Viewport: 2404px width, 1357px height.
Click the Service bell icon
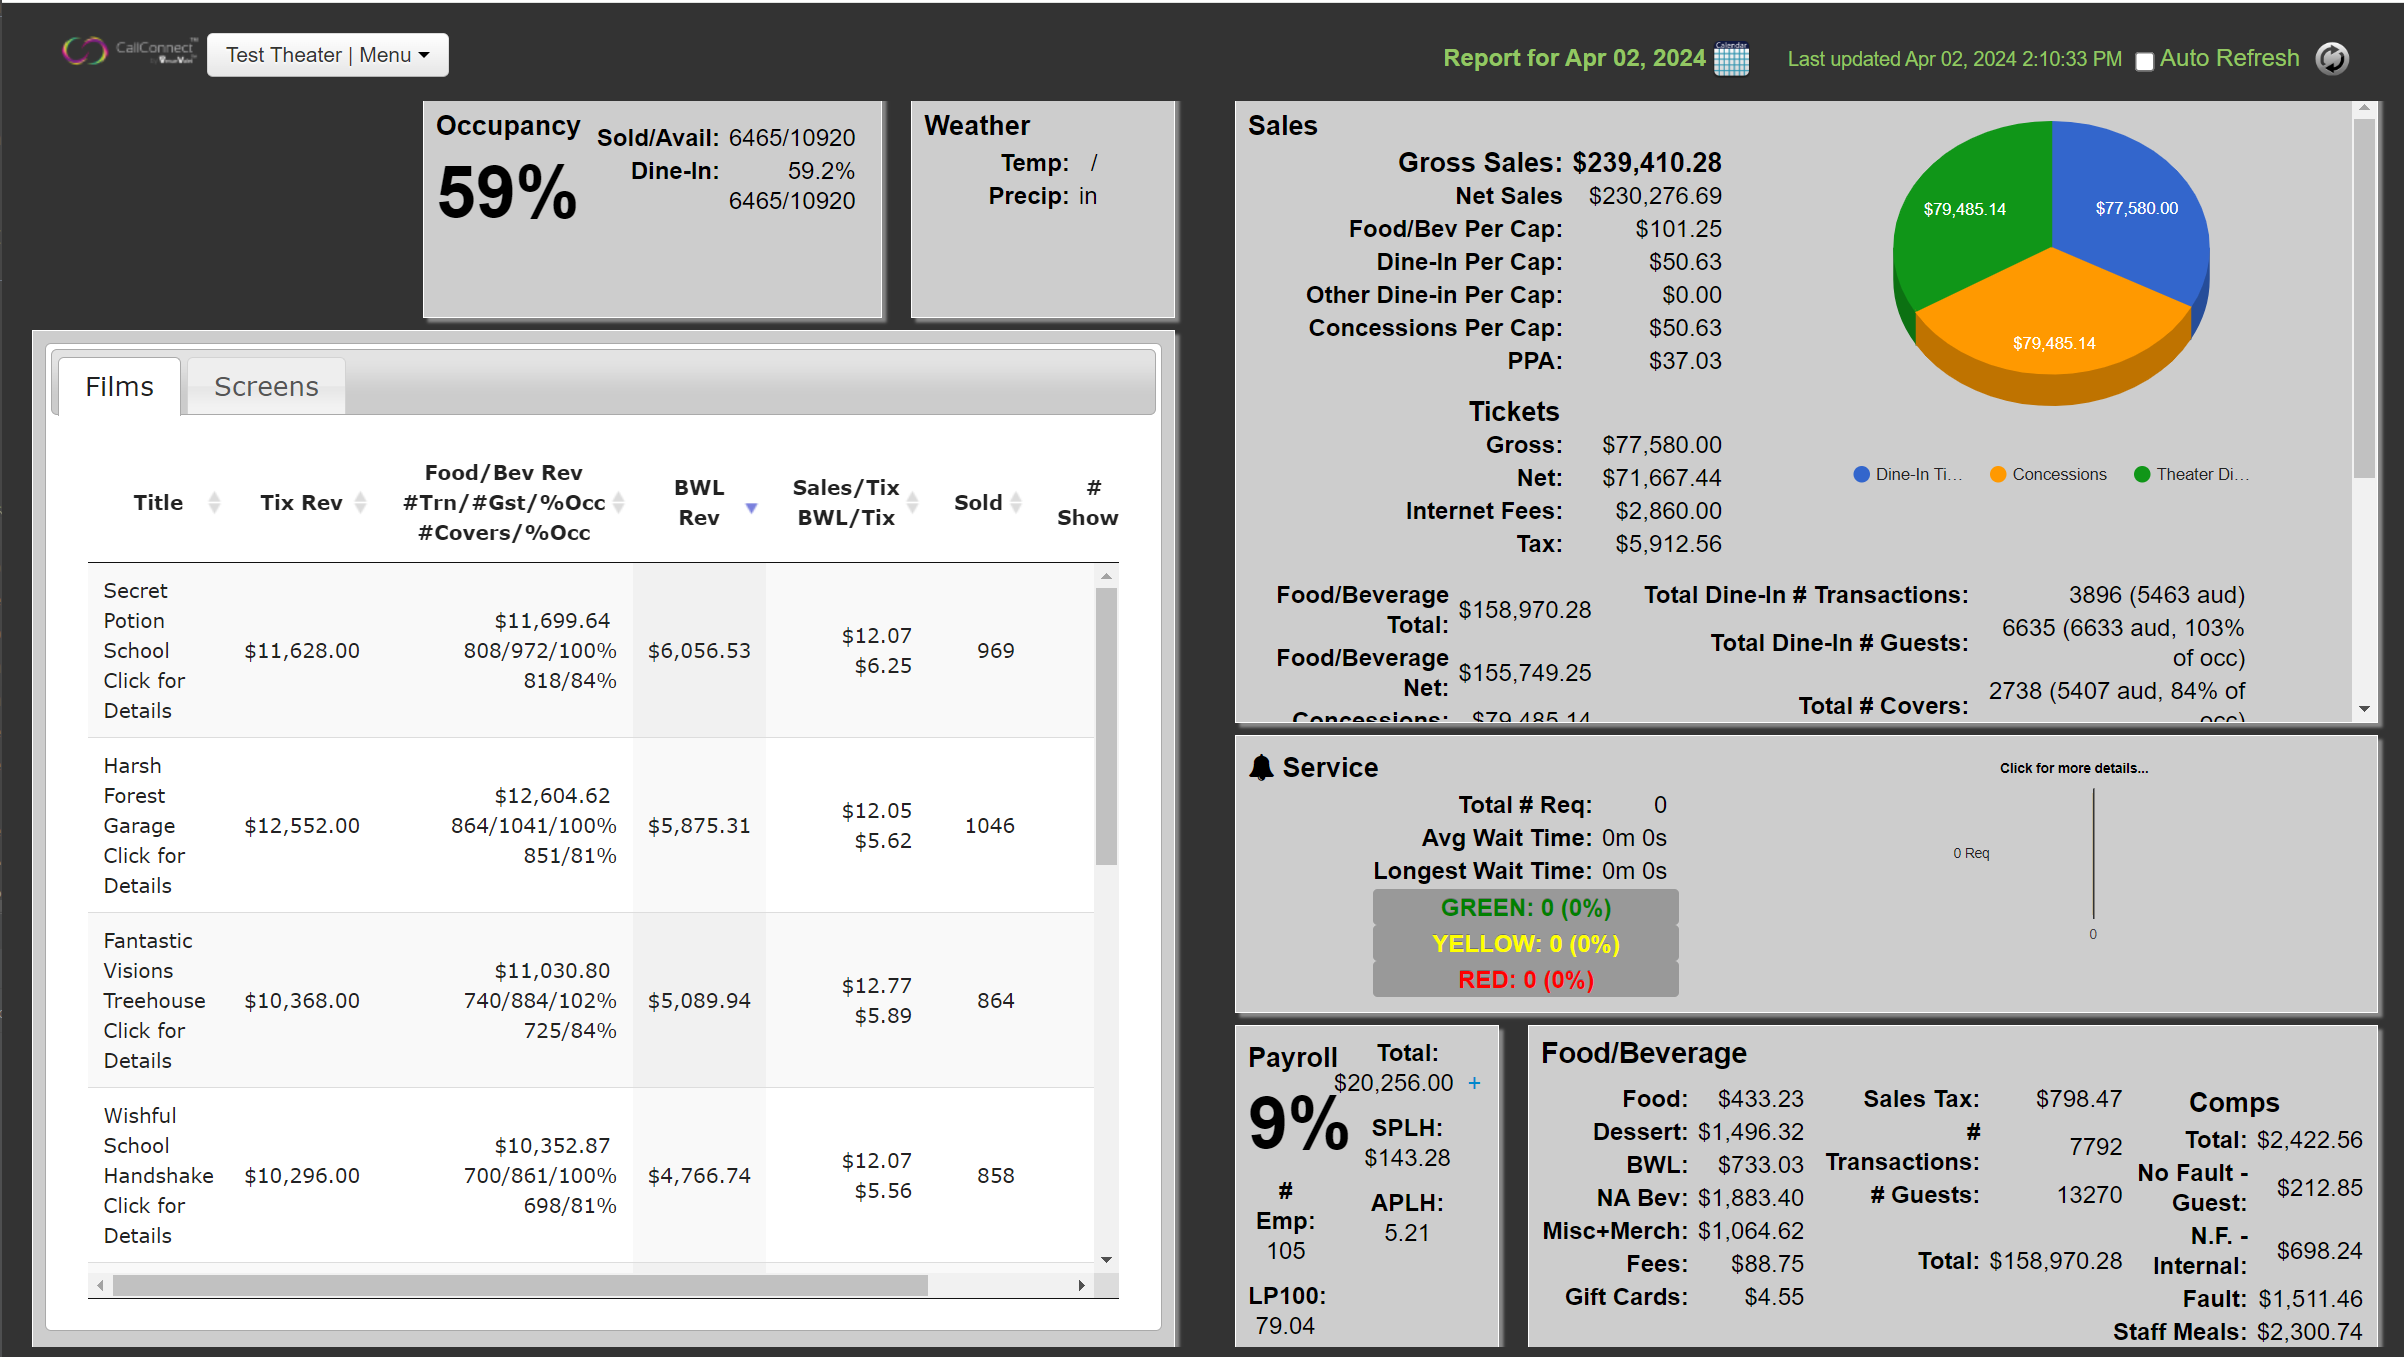pyautogui.click(x=1261, y=767)
